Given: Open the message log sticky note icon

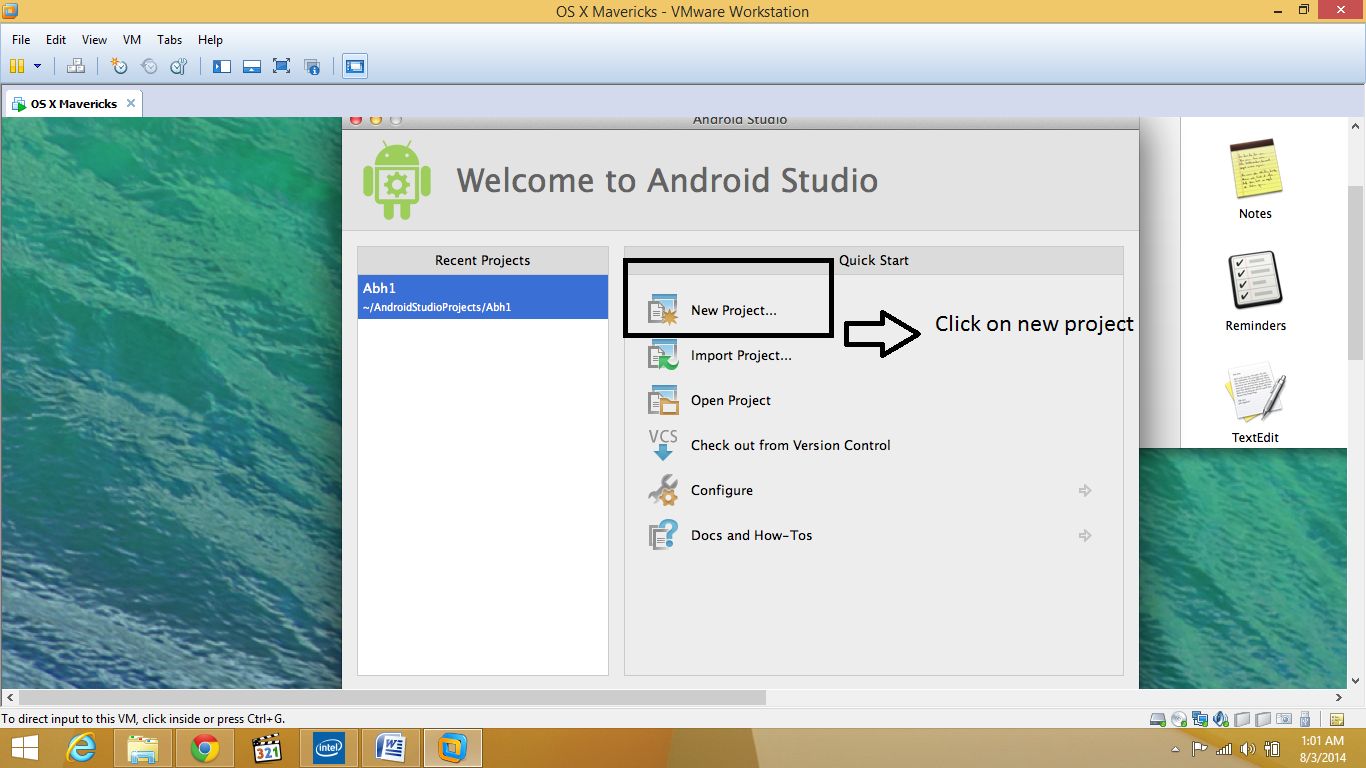Looking at the screenshot, I should (x=1336, y=719).
